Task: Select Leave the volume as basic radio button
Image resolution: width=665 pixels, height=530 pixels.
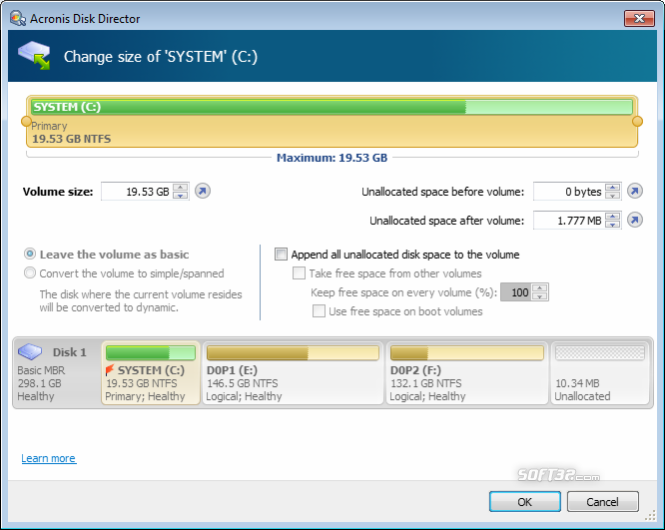Action: (x=30, y=254)
